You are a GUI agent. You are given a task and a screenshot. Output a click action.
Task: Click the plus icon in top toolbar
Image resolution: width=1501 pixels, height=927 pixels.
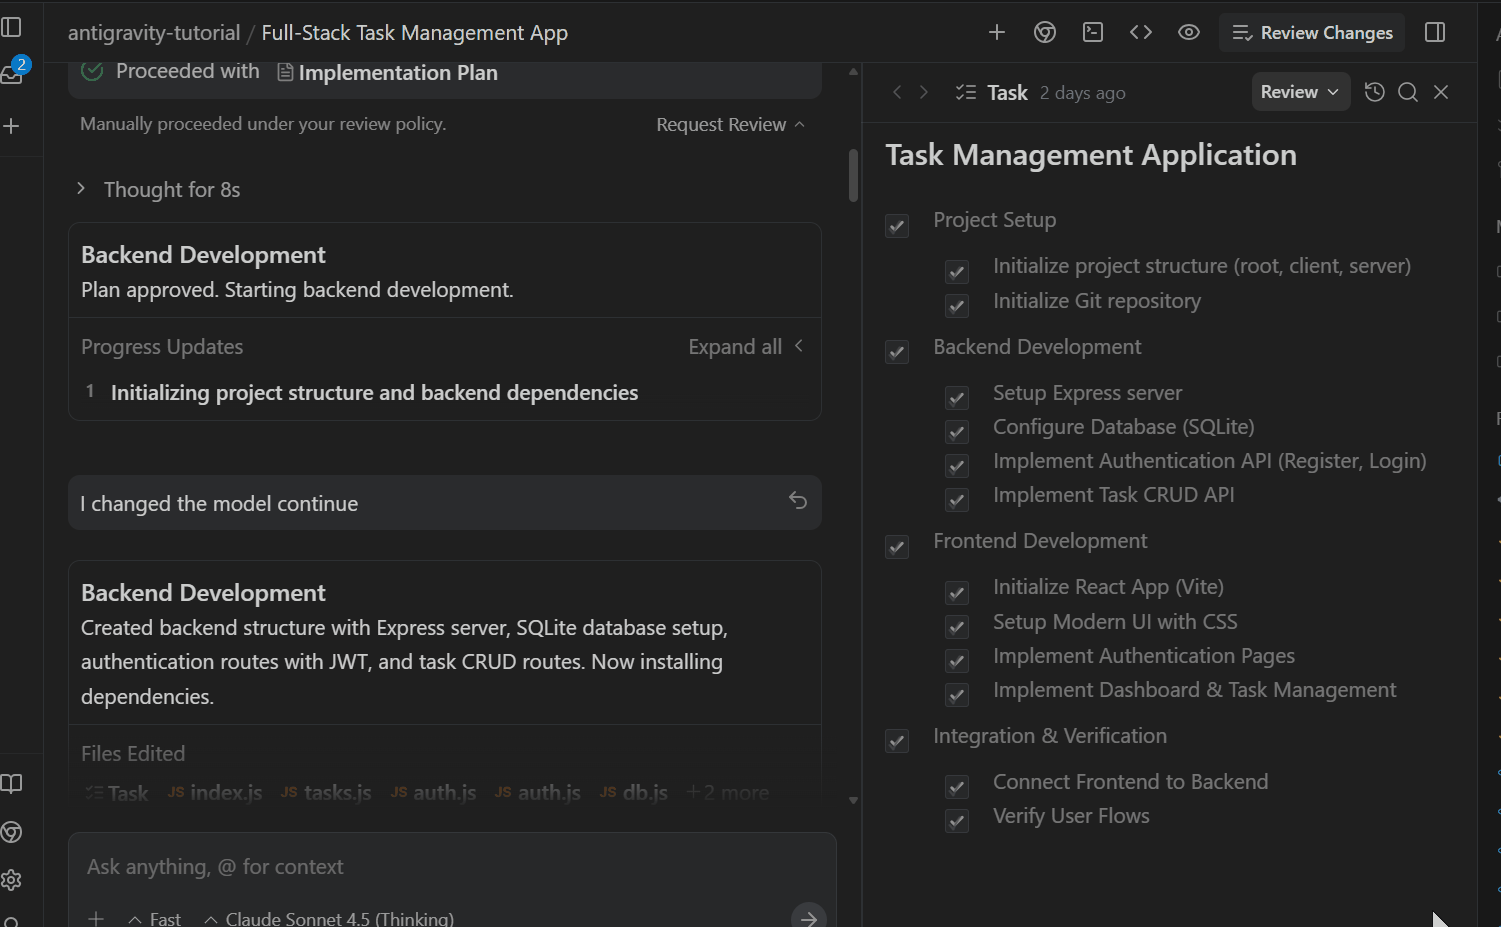[x=996, y=33]
